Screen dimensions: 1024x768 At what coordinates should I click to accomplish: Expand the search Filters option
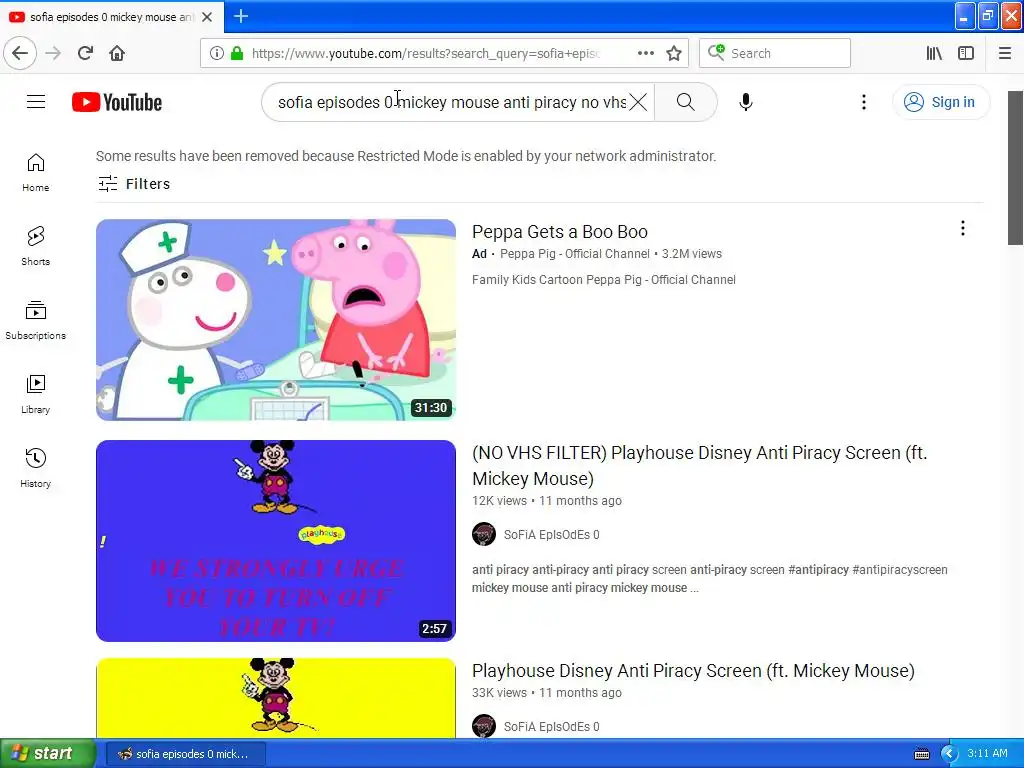pos(134,184)
